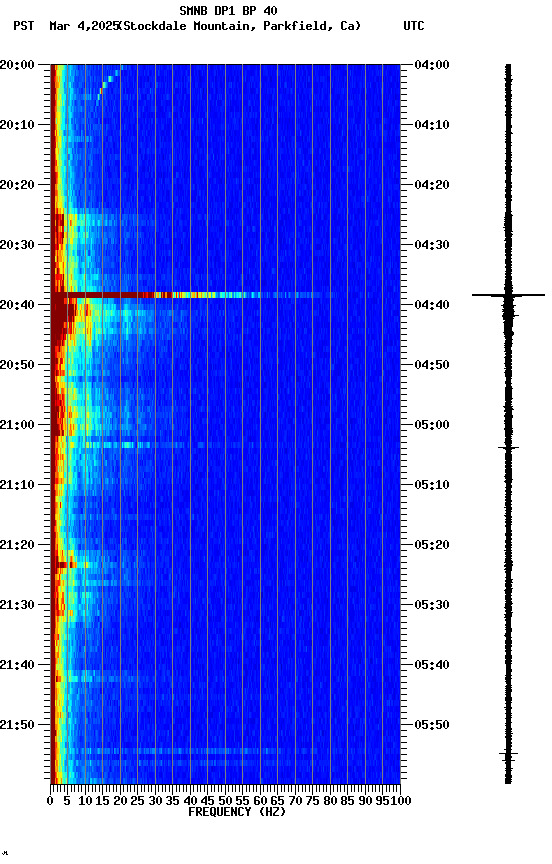The image size is (552, 864).
Task: Click the '05:50' UTC time label
Action: [432, 725]
